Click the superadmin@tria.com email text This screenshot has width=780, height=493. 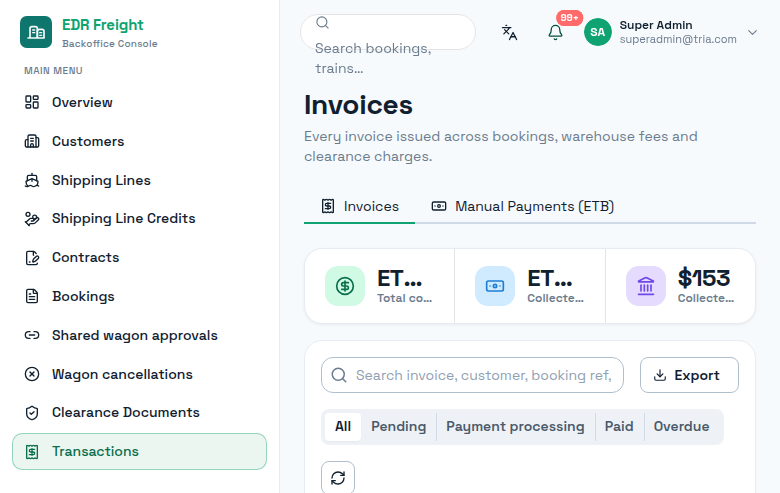[678, 39]
